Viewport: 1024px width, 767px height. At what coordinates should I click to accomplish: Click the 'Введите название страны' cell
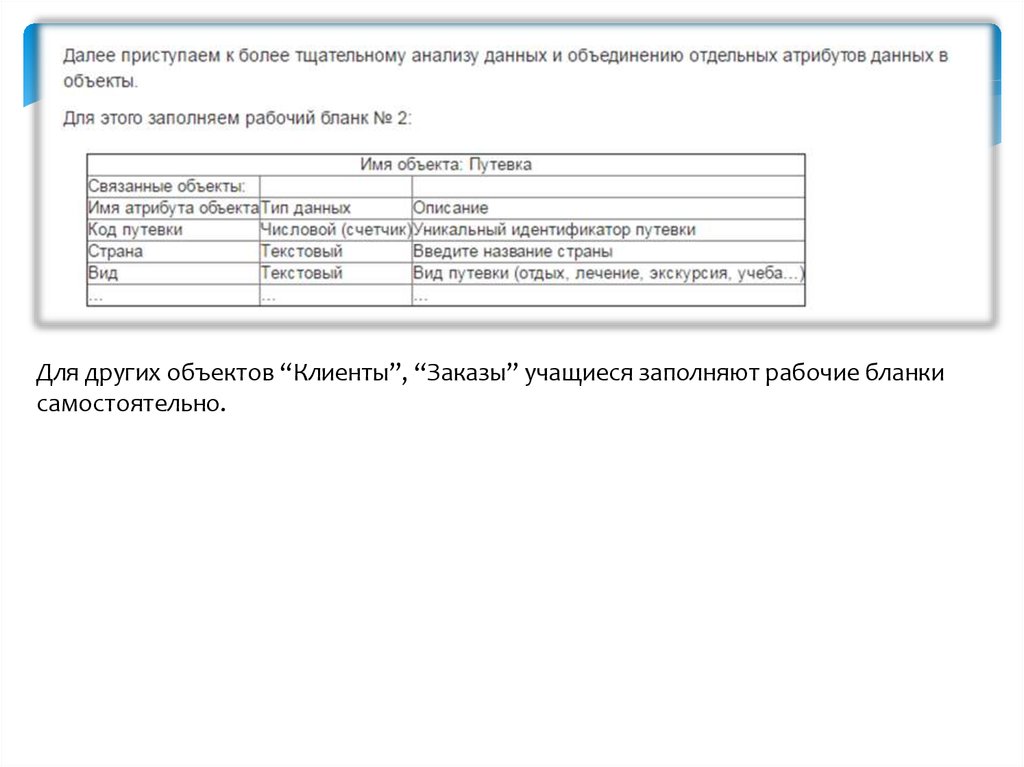coord(609,252)
